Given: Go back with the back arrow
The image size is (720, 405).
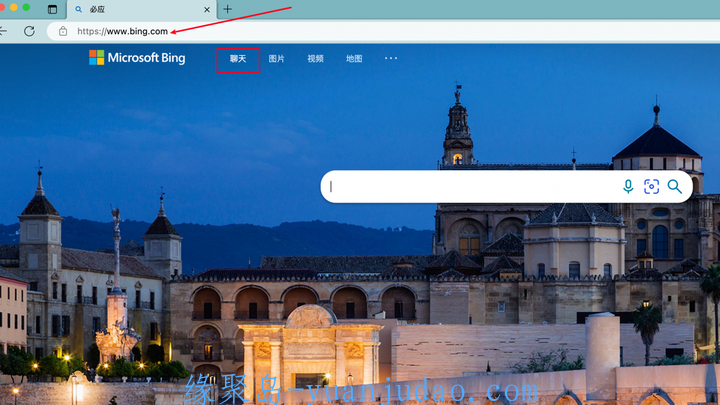Looking at the screenshot, I should pyautogui.click(x=3, y=31).
